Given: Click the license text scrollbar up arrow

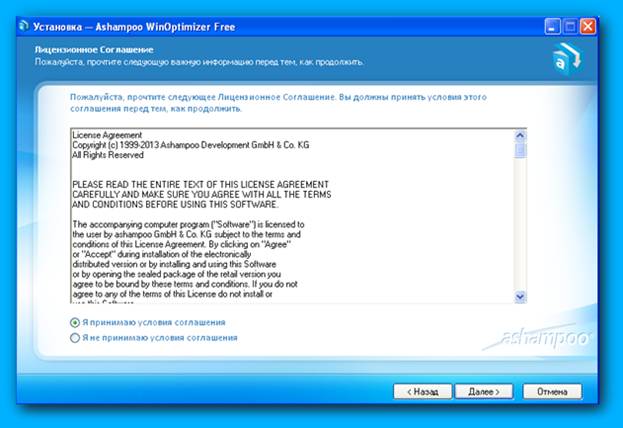Looking at the screenshot, I should 520,136.
